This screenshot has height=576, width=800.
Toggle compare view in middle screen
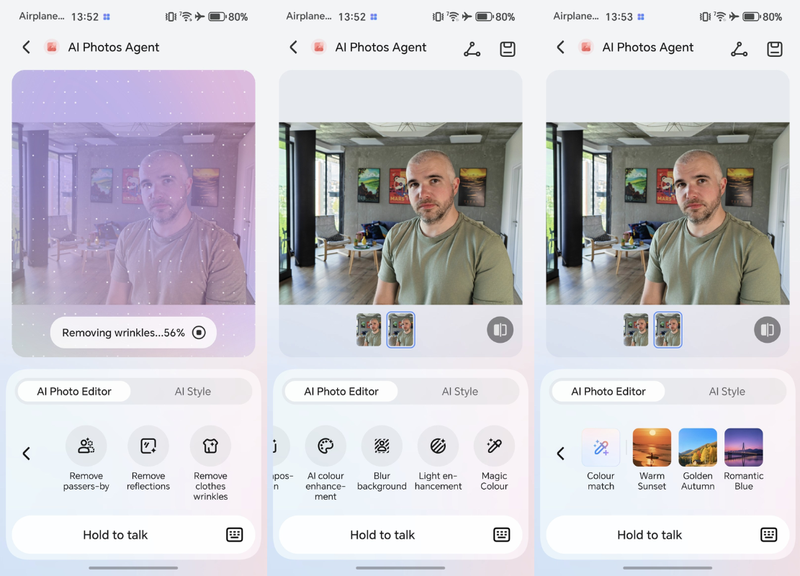click(x=500, y=330)
